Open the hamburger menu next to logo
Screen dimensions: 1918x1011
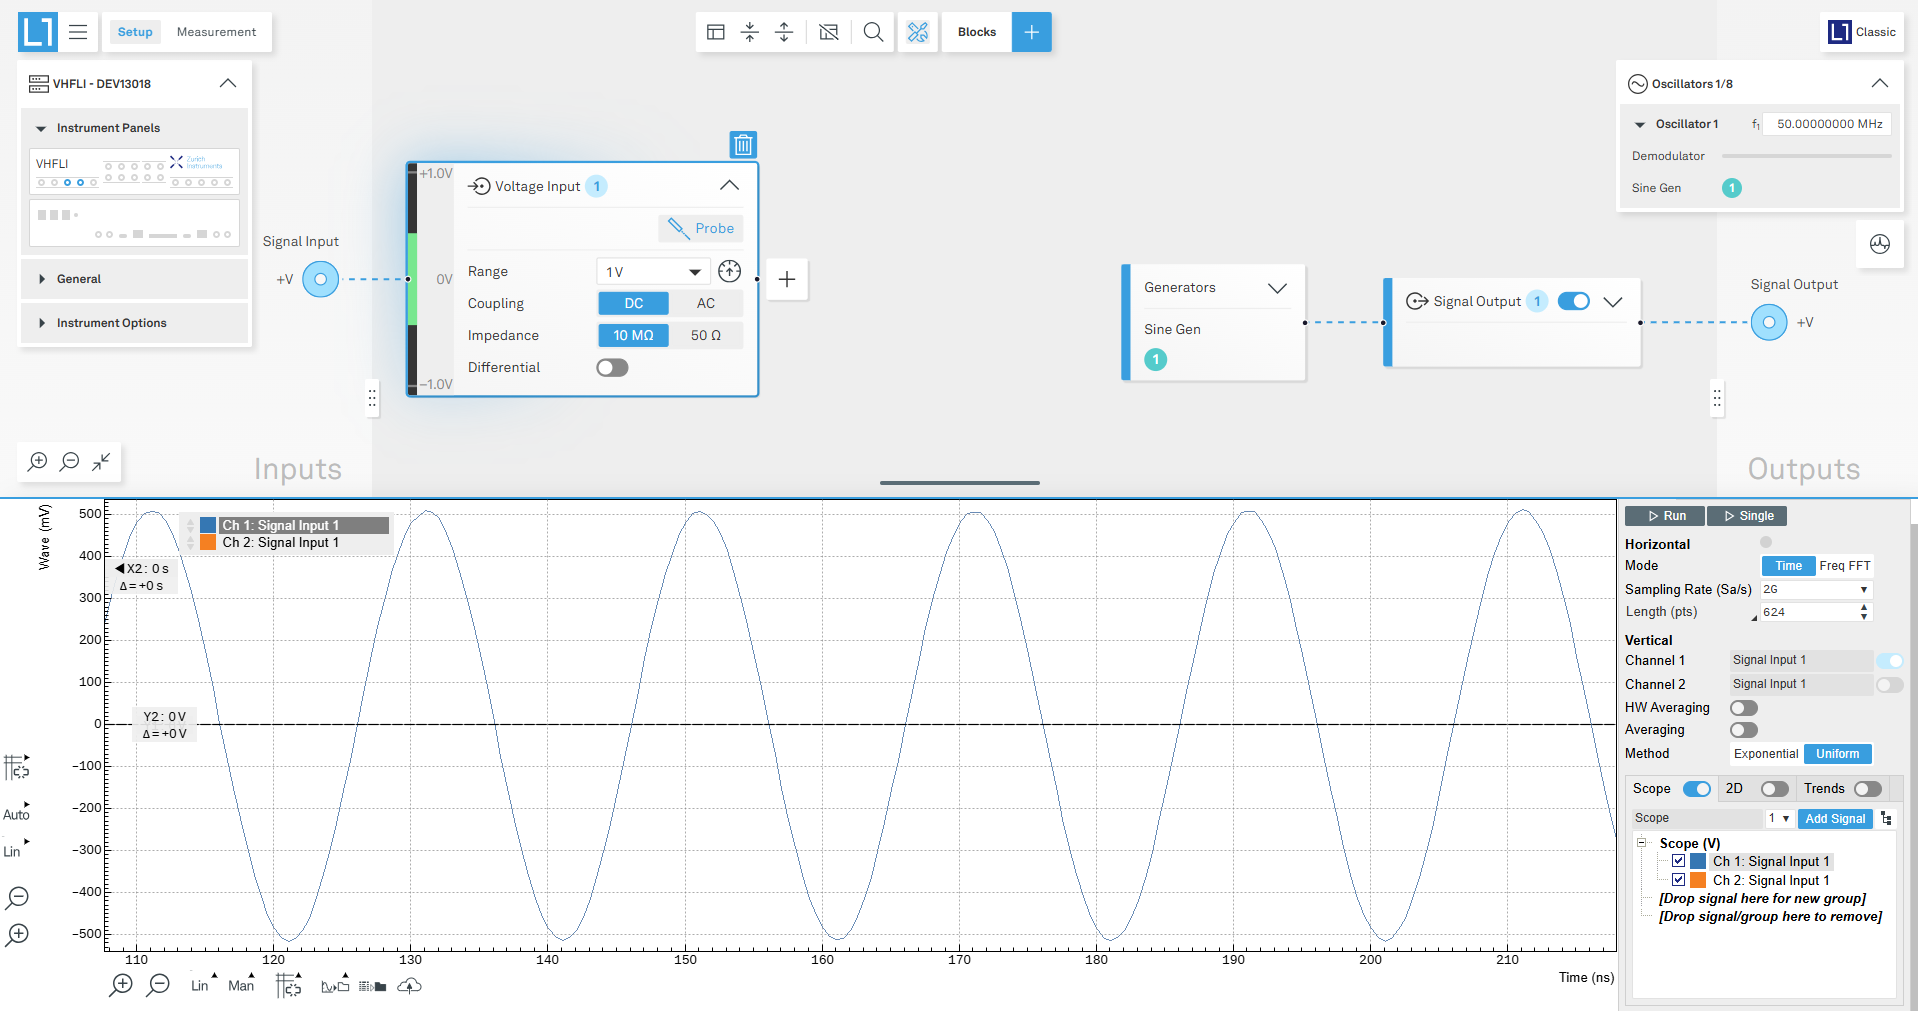coord(78,32)
